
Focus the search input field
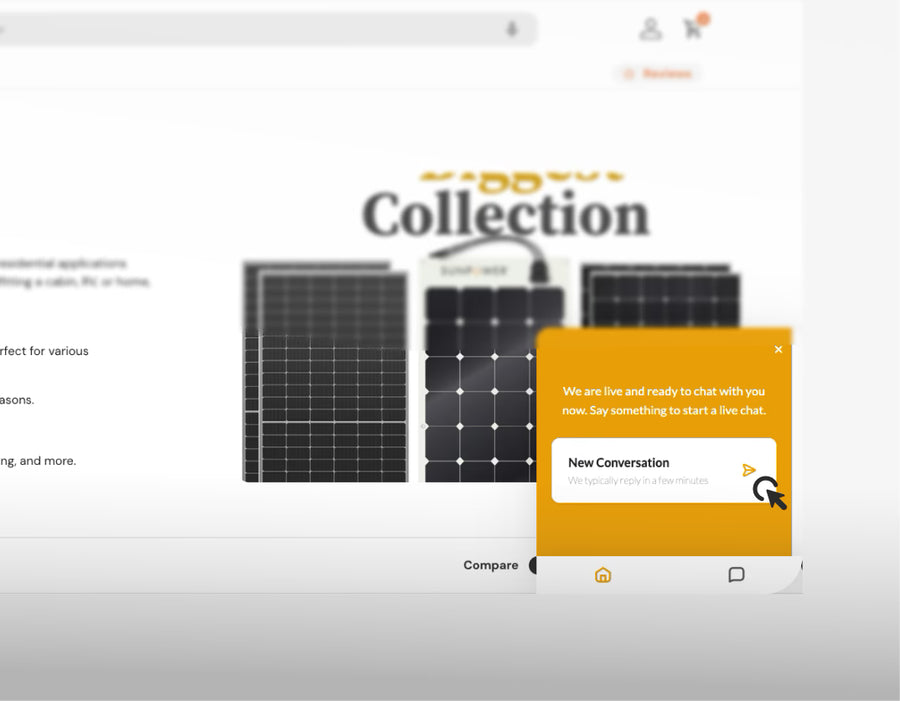point(250,30)
